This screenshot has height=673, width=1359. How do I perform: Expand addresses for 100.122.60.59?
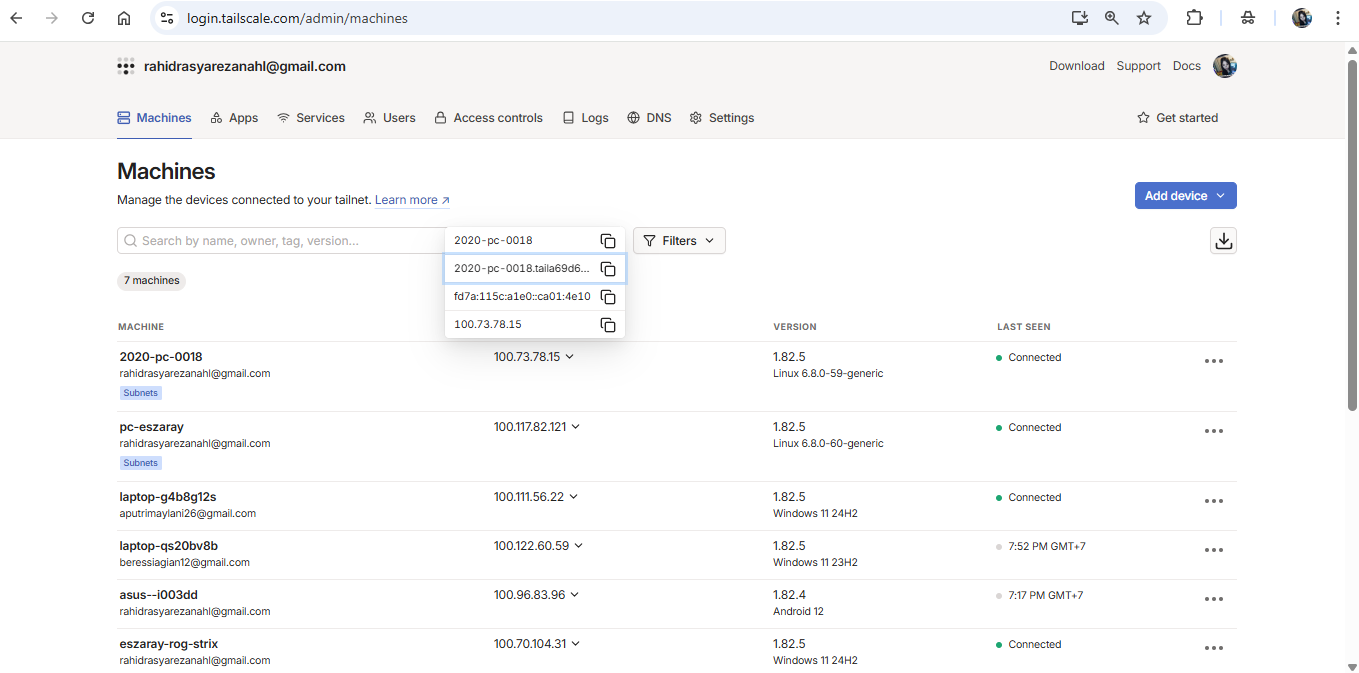pos(579,546)
